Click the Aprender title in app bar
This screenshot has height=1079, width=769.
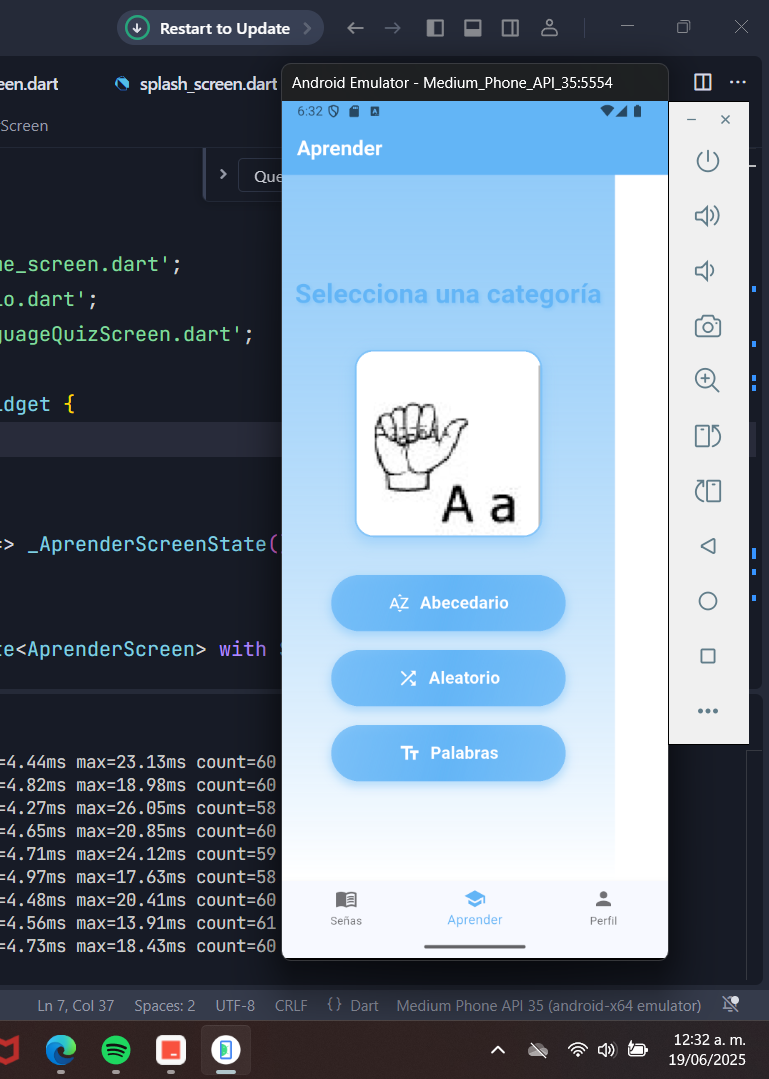(339, 149)
